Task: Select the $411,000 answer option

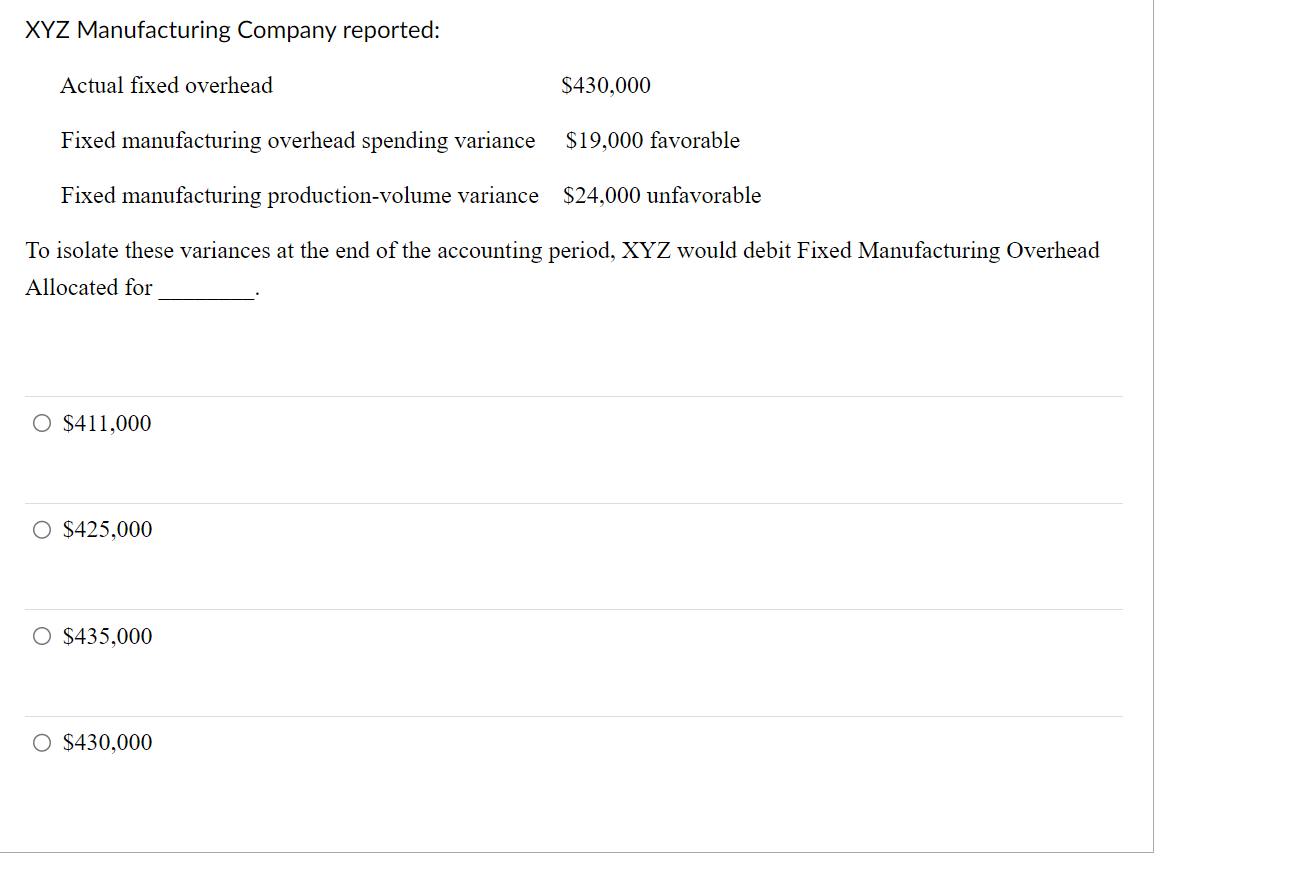Action: click(42, 423)
